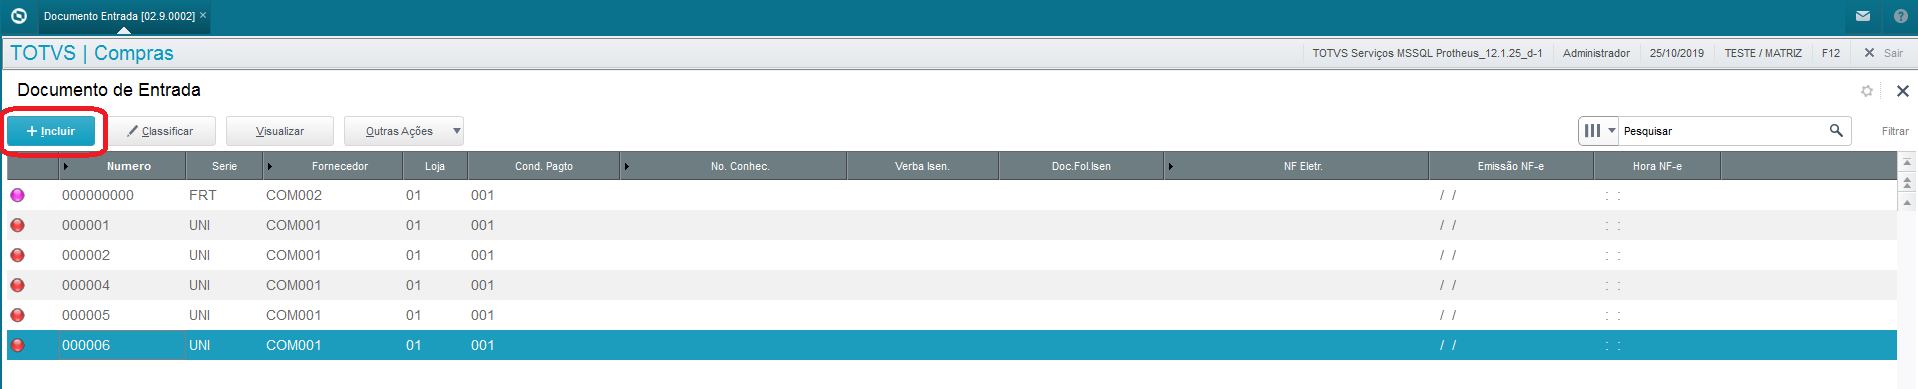Click the Filtrar link

[1895, 131]
